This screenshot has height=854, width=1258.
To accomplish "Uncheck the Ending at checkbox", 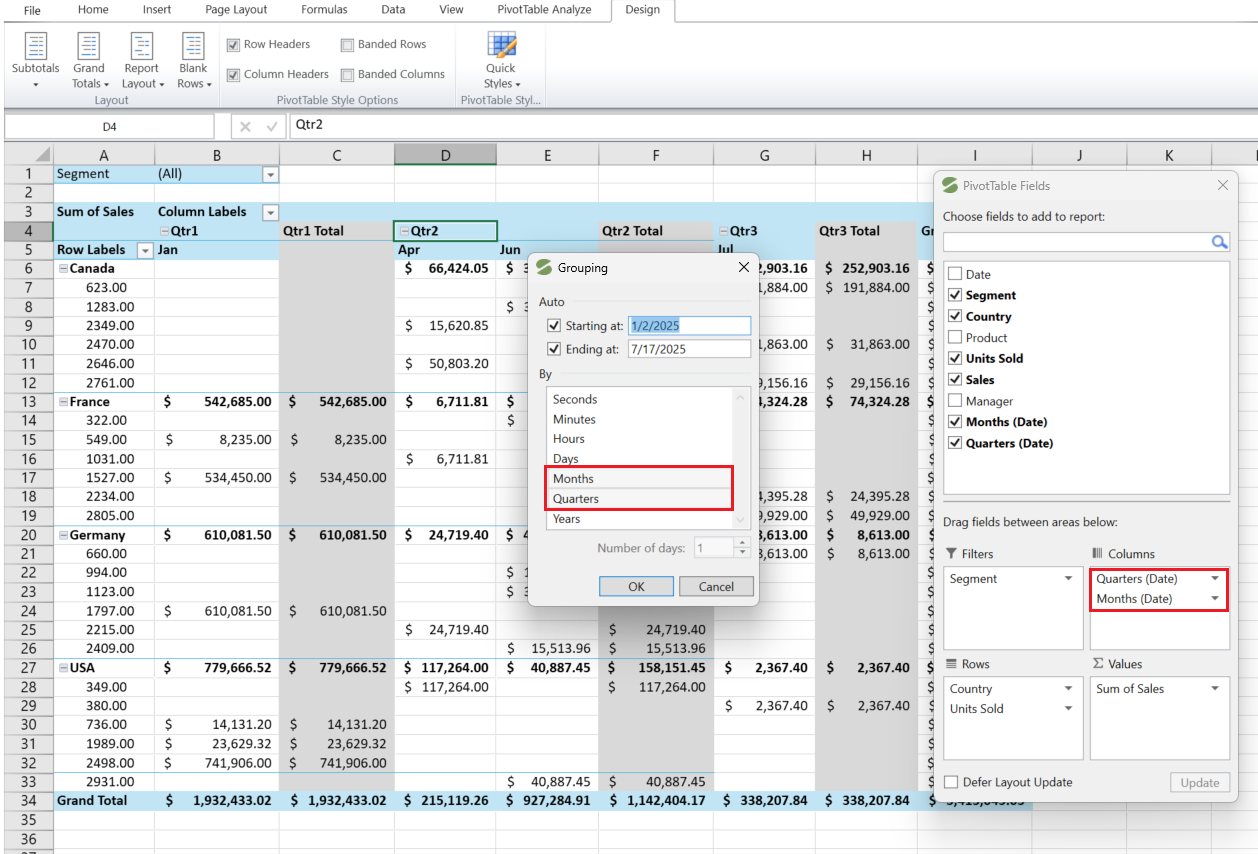I will click(554, 349).
